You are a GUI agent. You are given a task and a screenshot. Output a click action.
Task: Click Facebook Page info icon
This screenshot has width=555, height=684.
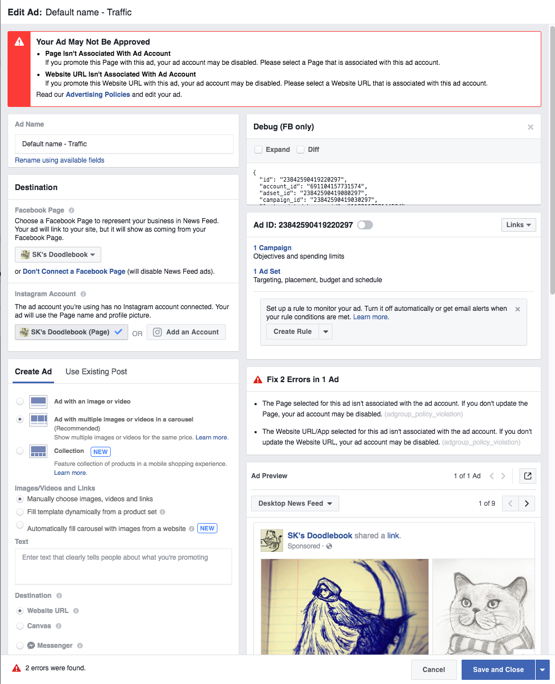[72, 210]
